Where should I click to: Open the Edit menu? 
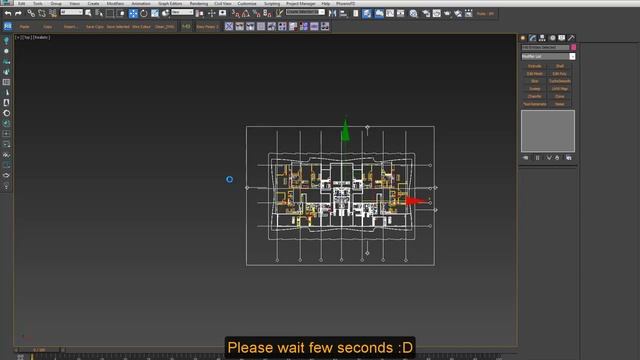coord(21,3)
